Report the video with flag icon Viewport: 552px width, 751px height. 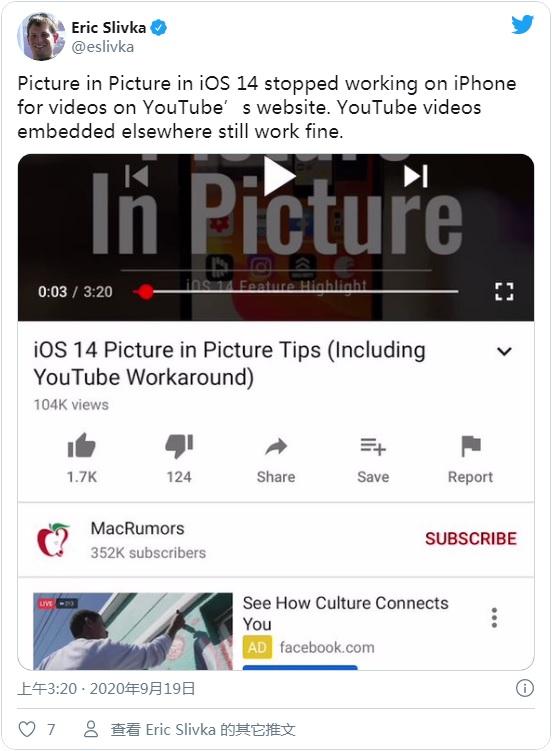pyautogui.click(x=471, y=446)
